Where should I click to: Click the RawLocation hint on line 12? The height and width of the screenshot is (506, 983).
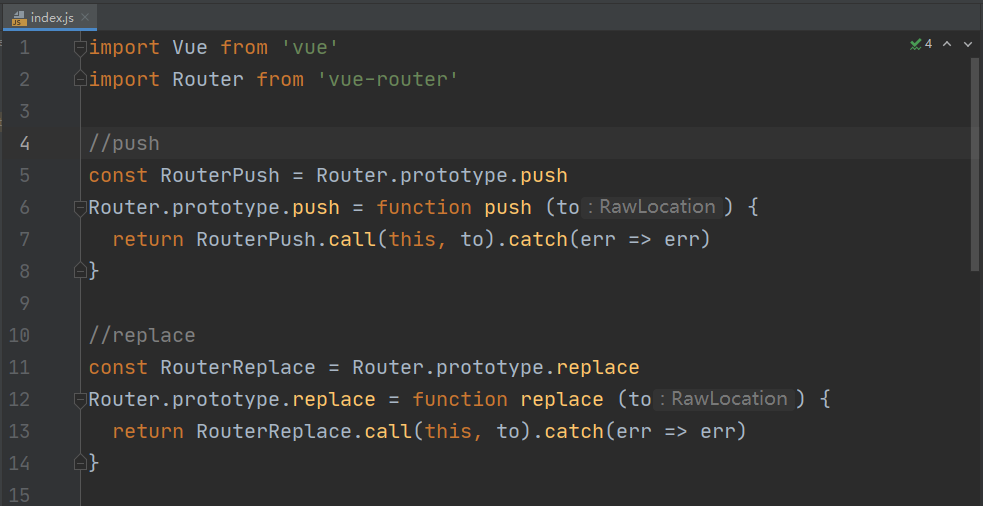[724, 399]
